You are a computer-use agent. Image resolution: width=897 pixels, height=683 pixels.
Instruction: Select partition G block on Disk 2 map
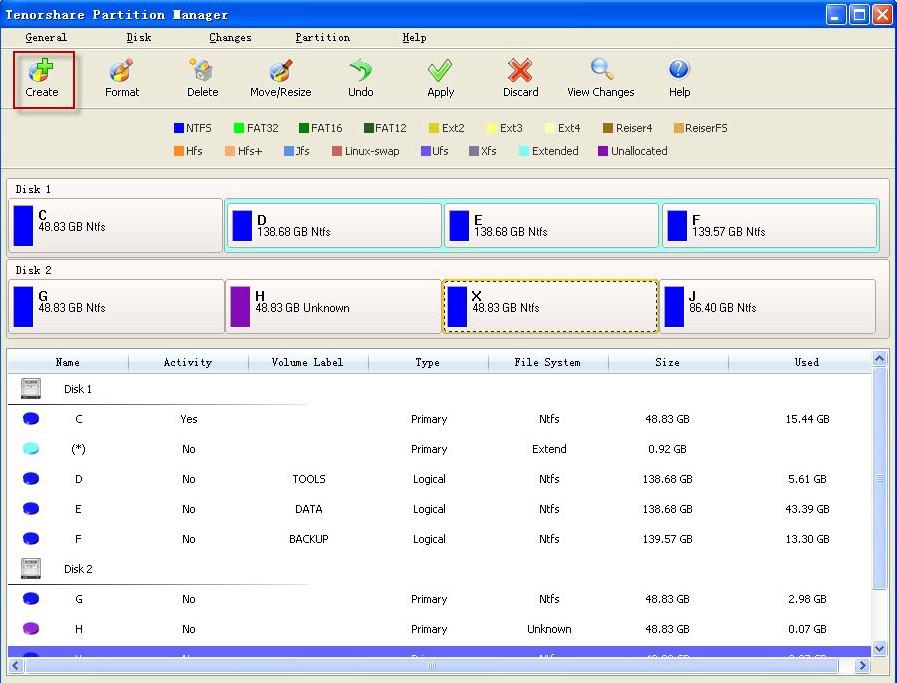[x=116, y=307]
